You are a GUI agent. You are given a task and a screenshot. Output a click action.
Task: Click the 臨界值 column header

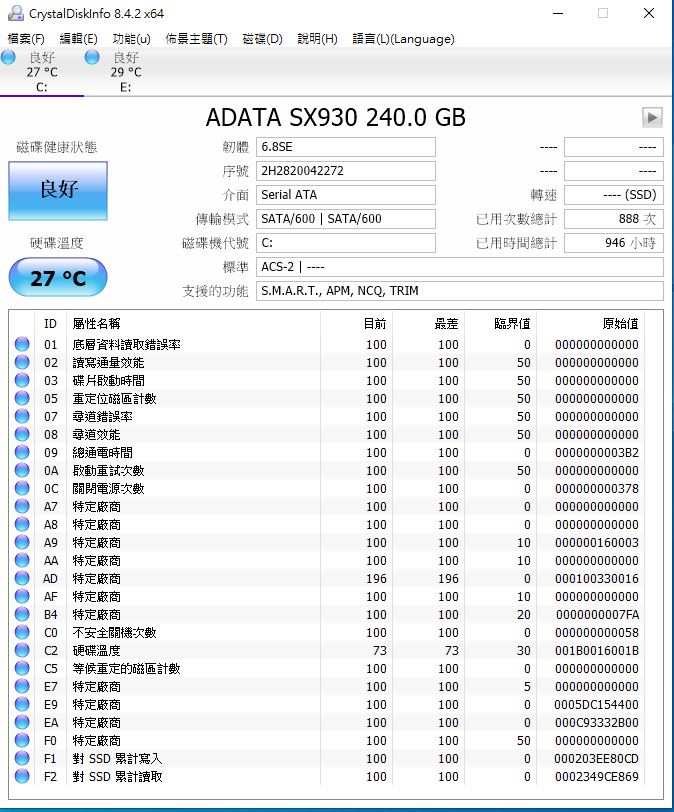pos(512,324)
